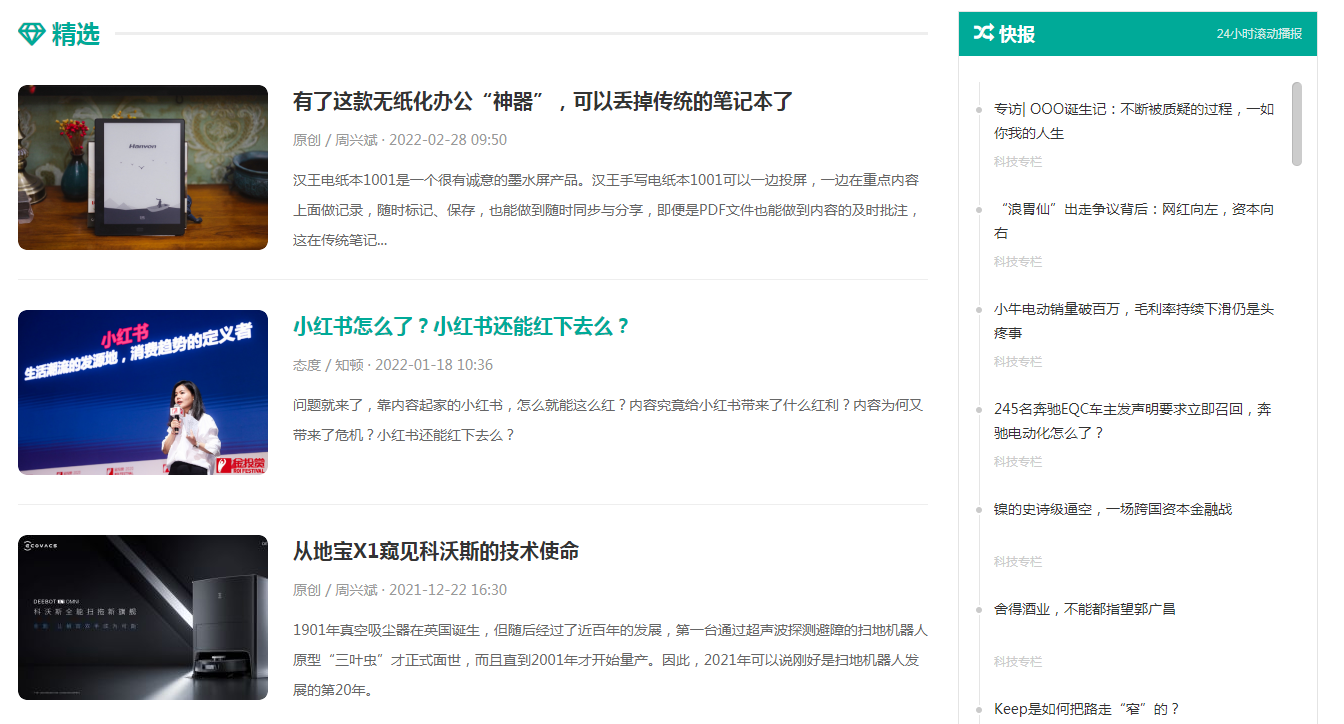This screenshot has width=1344, height=724.
Task: Click 科技专栏 tag under 浪胃仙 item
Action: [1018, 262]
